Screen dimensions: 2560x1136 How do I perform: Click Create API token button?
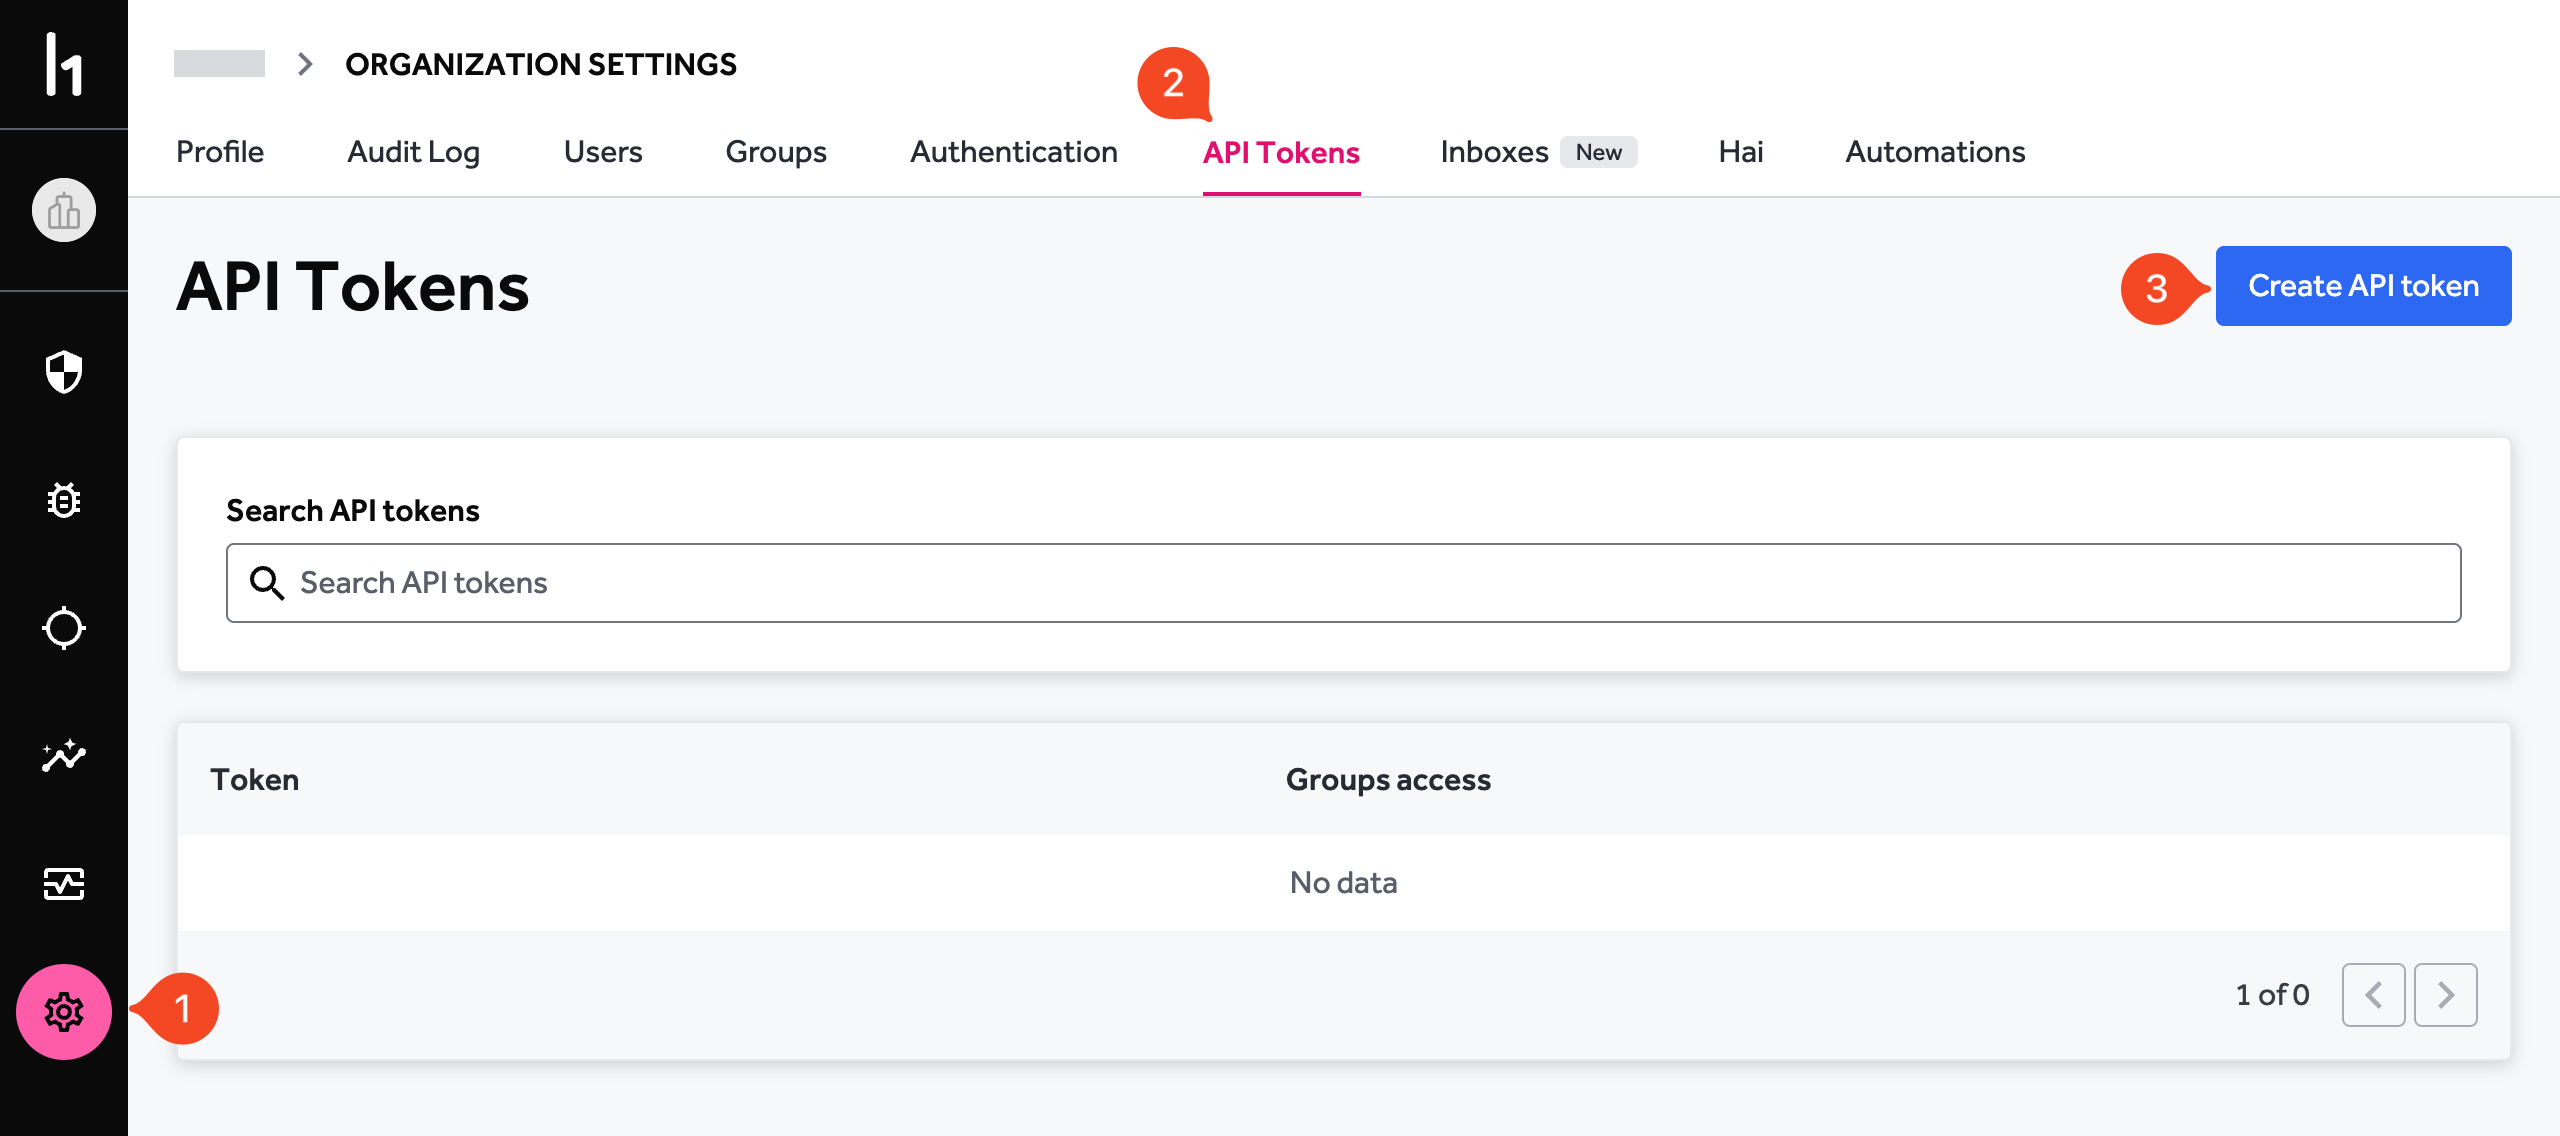[2363, 286]
